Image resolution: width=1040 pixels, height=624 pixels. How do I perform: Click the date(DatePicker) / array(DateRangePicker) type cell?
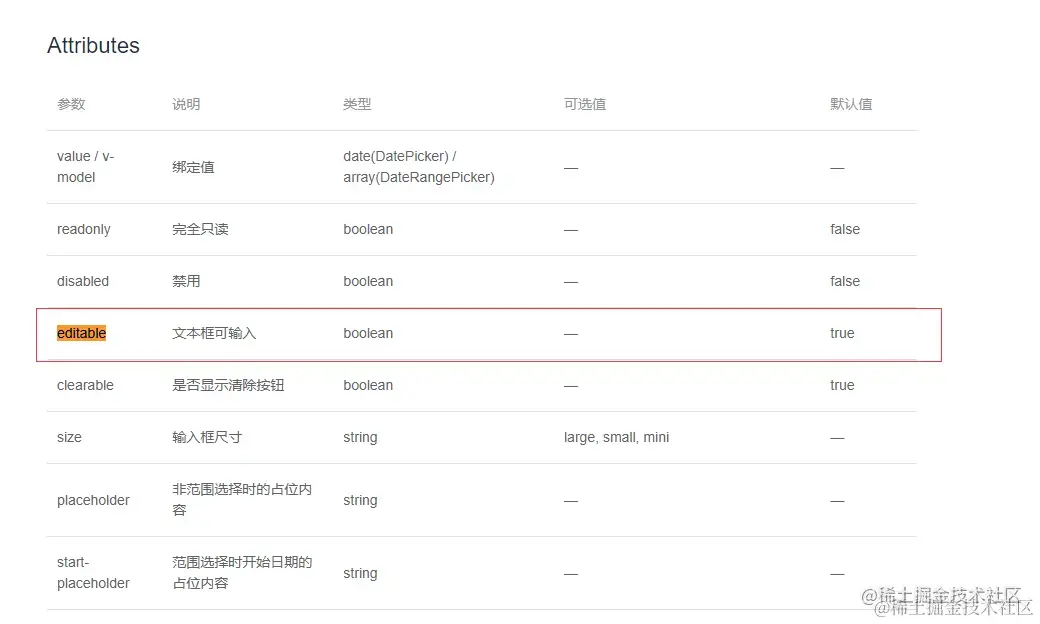(x=419, y=166)
